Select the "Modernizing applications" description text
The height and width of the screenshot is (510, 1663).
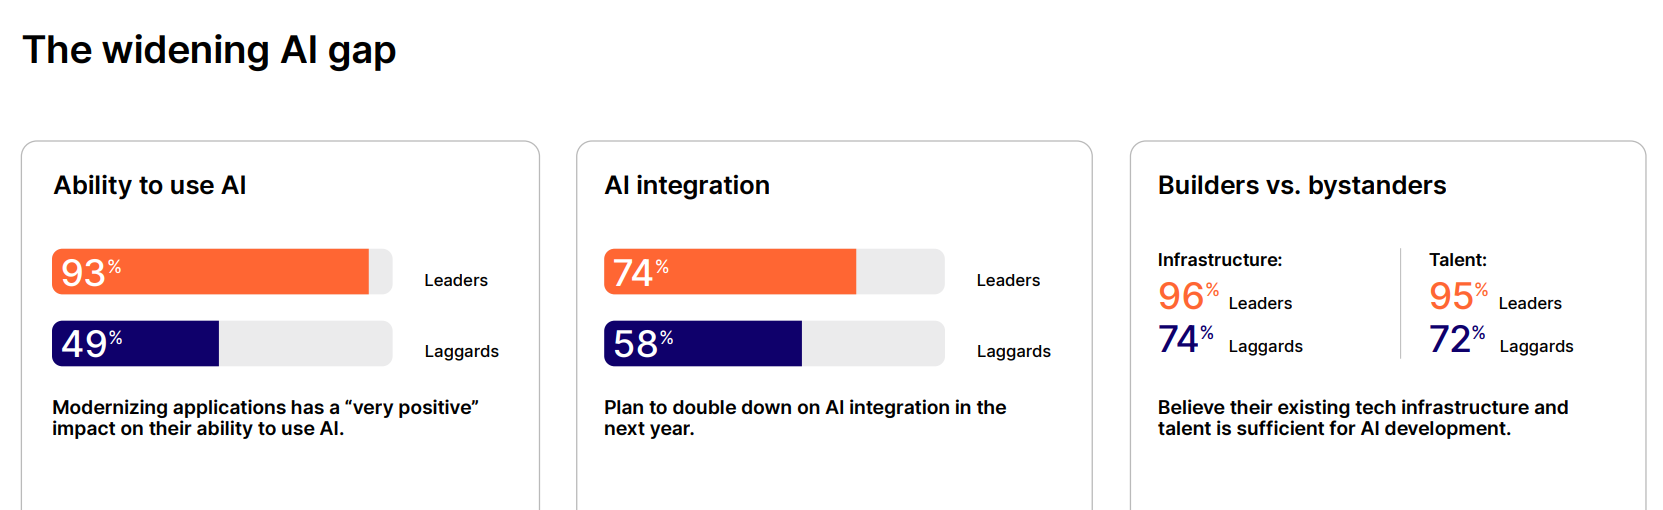tap(265, 418)
